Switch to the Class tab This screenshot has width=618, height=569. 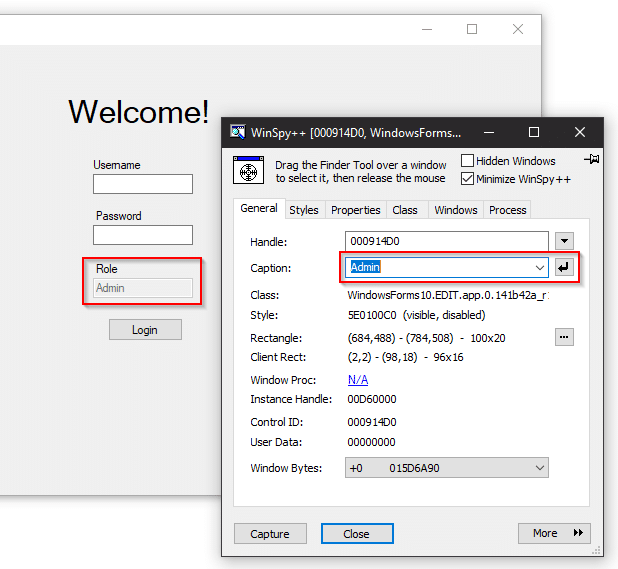click(405, 210)
